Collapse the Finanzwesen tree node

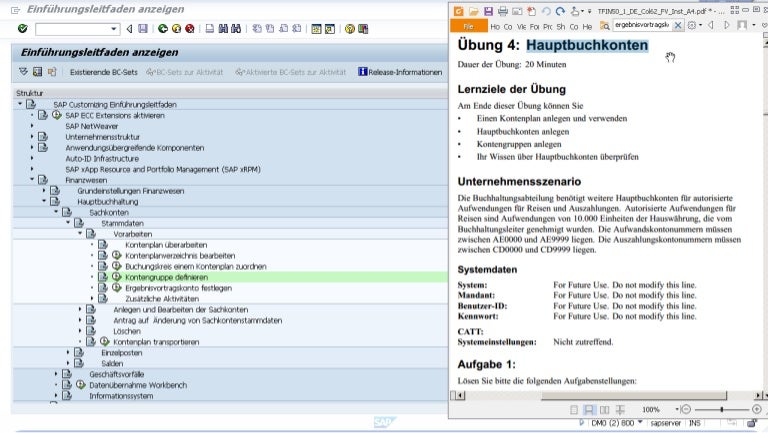33,179
